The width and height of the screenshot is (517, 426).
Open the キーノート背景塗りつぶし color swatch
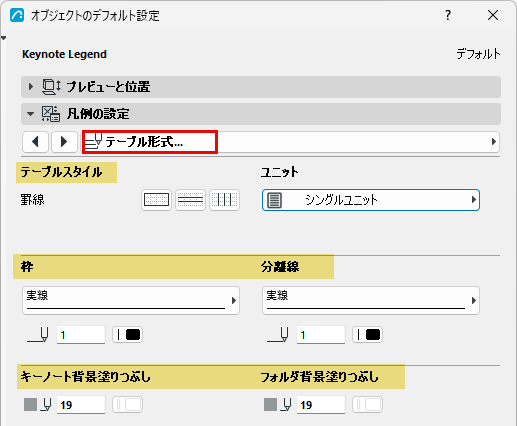click(x=128, y=405)
